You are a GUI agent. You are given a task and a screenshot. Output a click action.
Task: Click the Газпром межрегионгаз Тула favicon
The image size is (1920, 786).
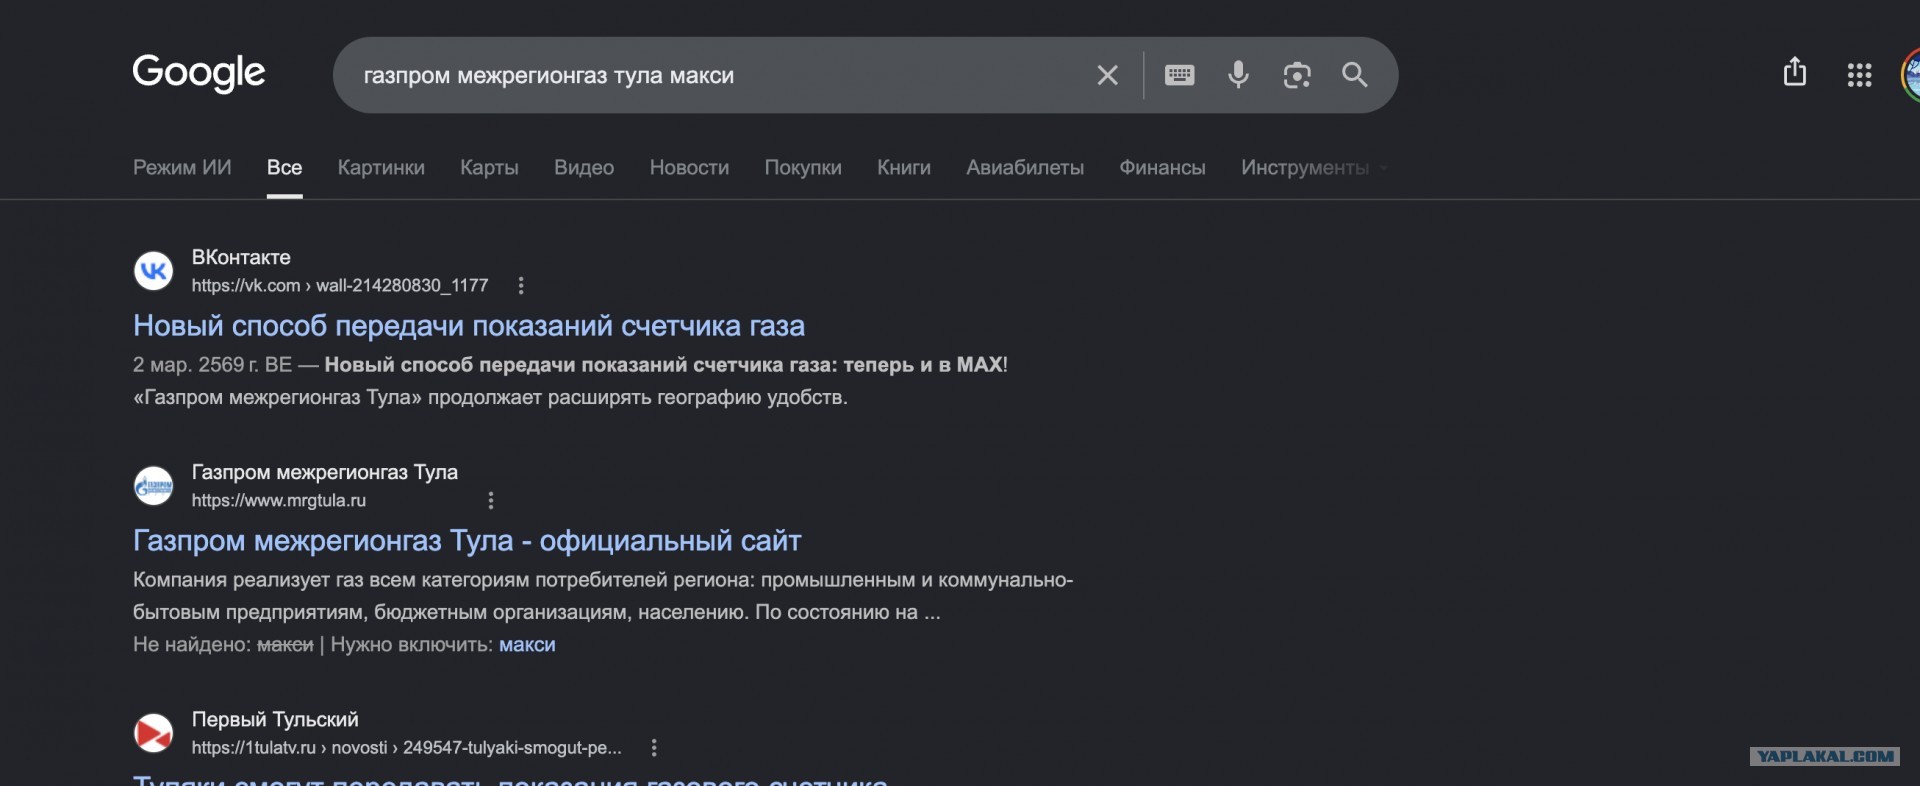pyautogui.click(x=154, y=486)
